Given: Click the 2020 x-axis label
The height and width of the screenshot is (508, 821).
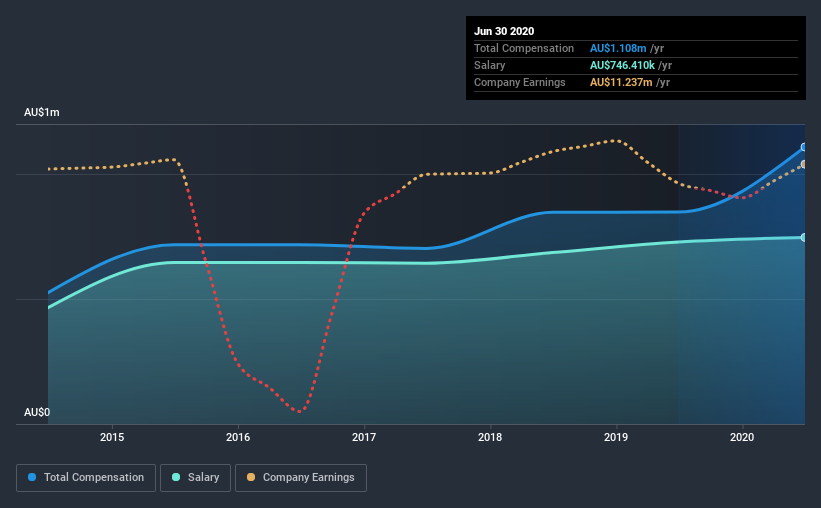Looking at the screenshot, I should pos(742,437).
